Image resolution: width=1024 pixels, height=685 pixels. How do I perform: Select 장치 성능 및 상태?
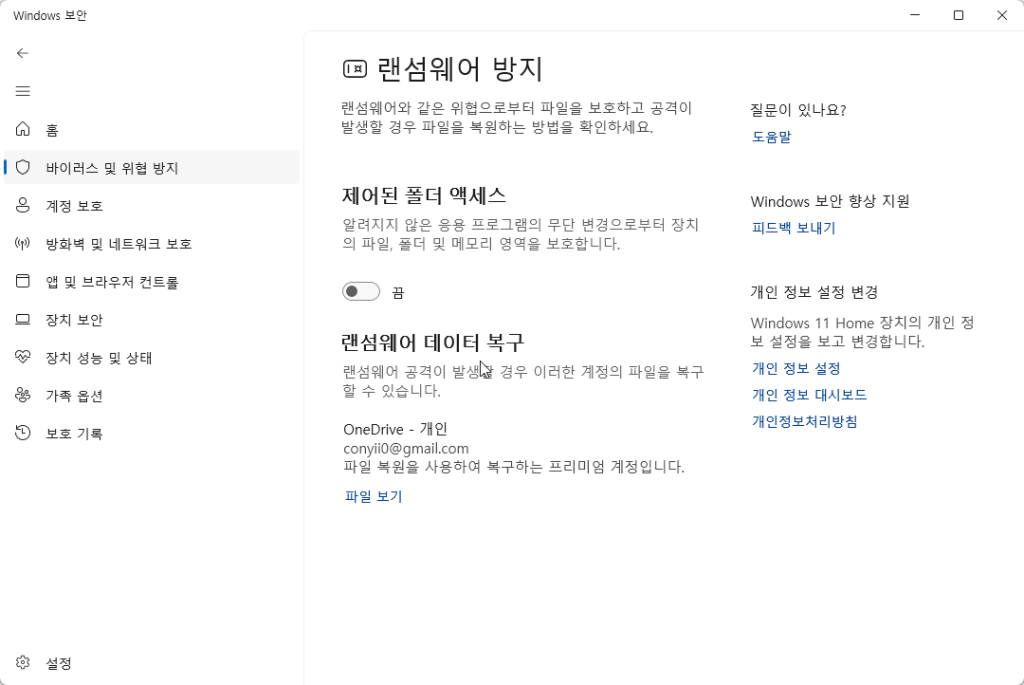[152, 357]
